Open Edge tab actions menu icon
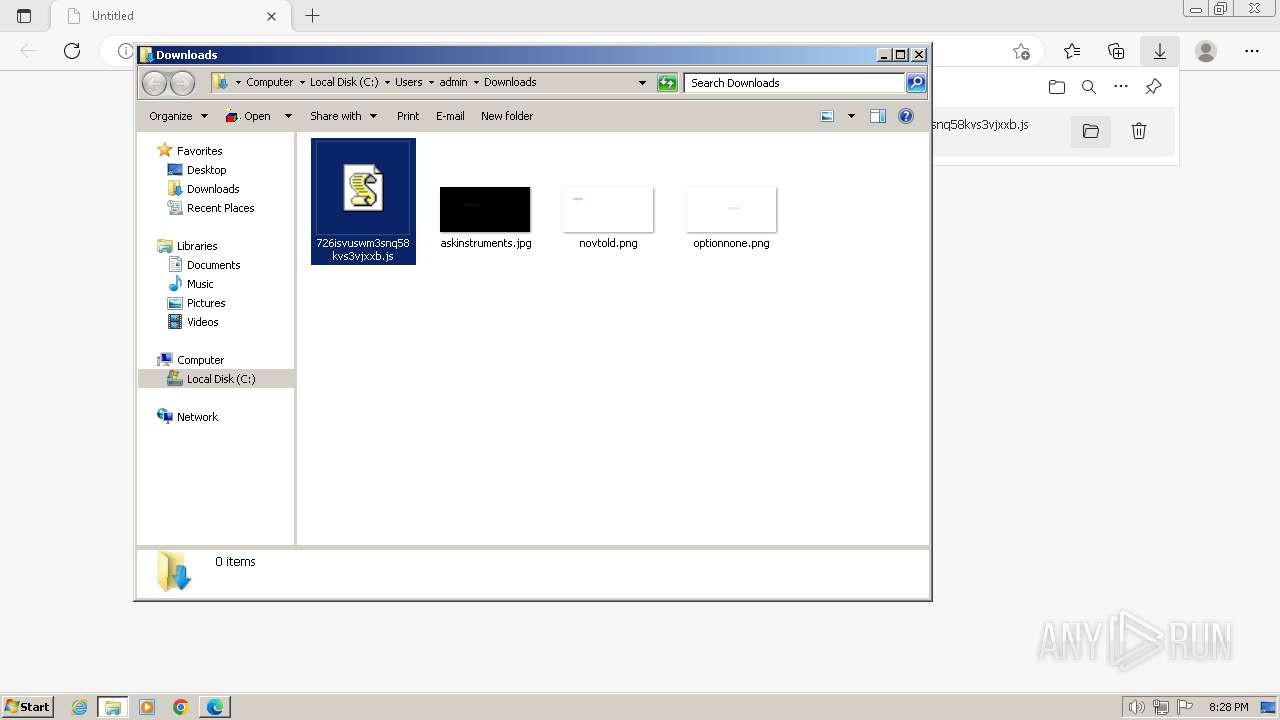Image resolution: width=1280 pixels, height=720 pixels. (x=24, y=16)
